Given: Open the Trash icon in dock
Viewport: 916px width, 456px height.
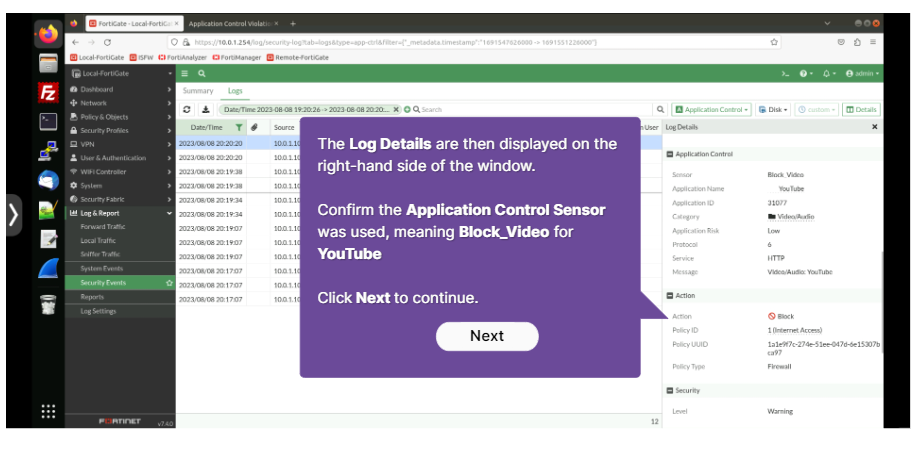Looking at the screenshot, I should (x=48, y=304).
